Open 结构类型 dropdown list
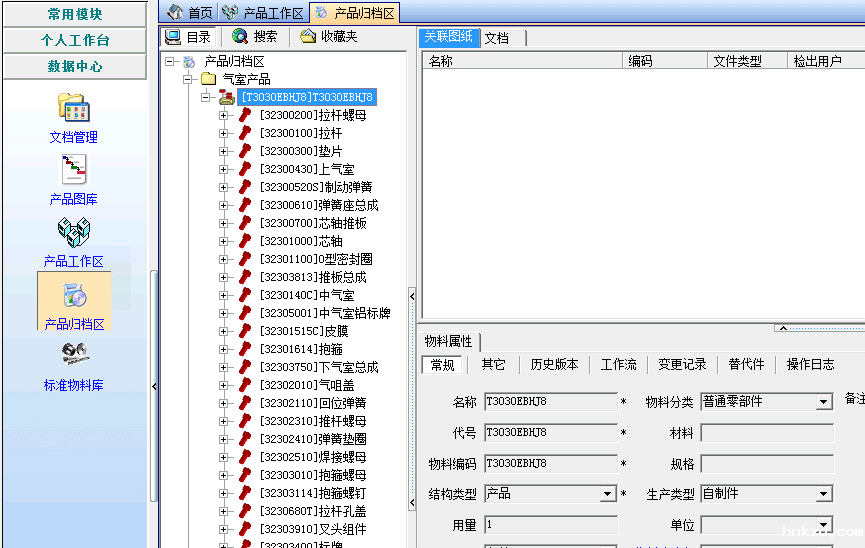The width and height of the screenshot is (865, 548). (607, 494)
